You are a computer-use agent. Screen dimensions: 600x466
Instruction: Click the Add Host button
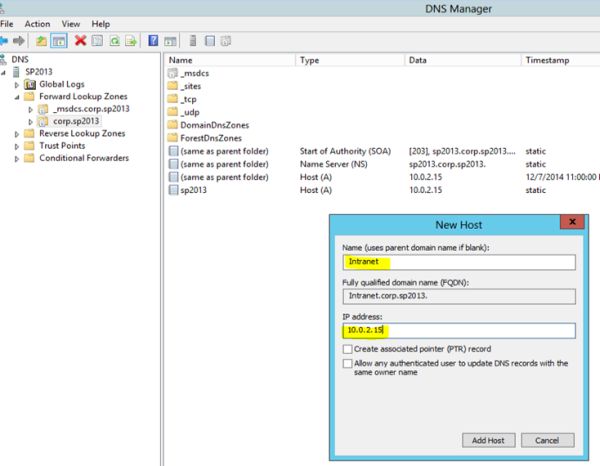[x=488, y=440]
